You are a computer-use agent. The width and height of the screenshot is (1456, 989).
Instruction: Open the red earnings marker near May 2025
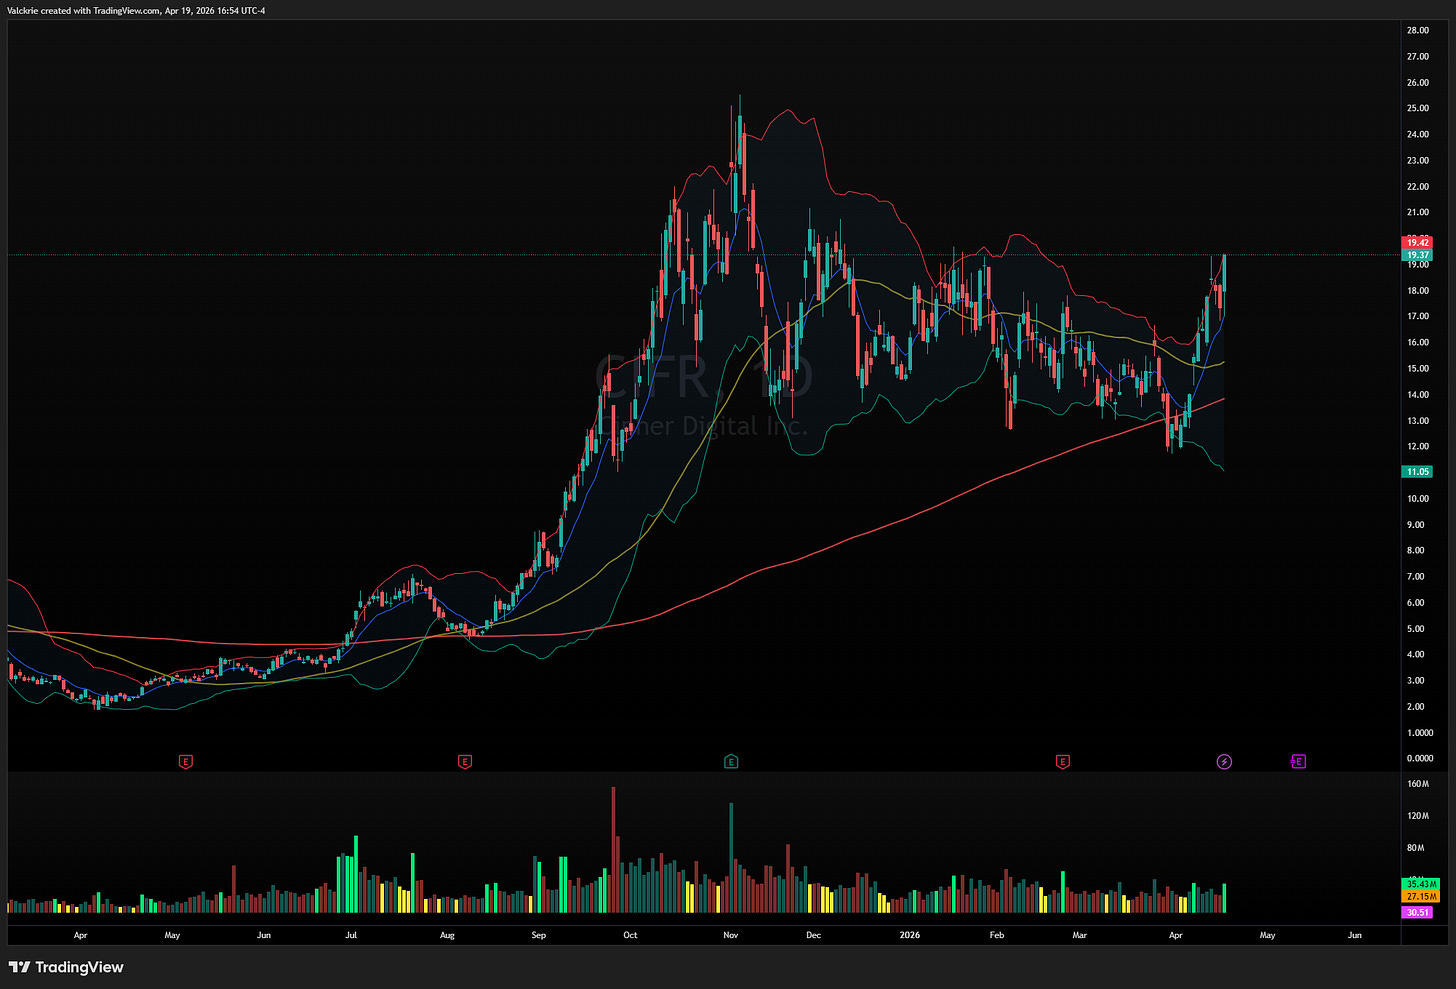tap(185, 762)
